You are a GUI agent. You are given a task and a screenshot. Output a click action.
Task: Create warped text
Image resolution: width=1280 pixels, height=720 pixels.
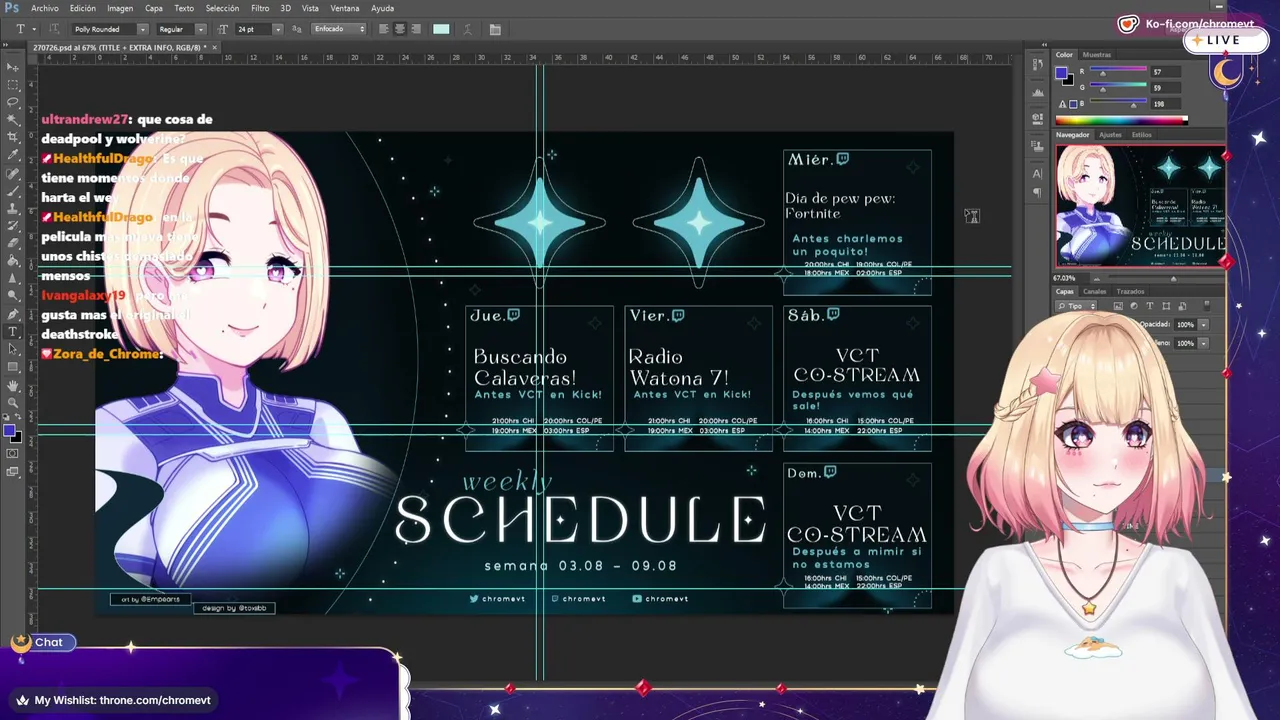[x=468, y=29]
